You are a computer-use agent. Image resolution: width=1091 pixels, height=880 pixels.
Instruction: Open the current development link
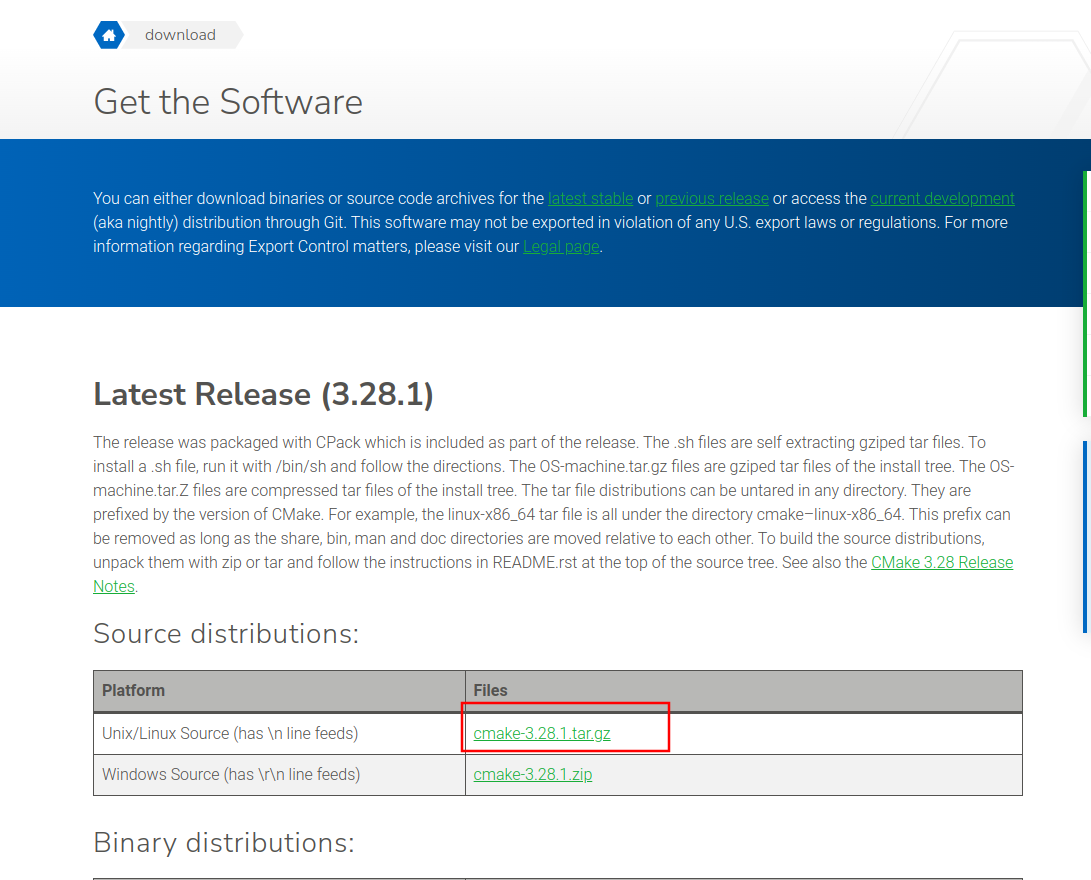coord(942,198)
